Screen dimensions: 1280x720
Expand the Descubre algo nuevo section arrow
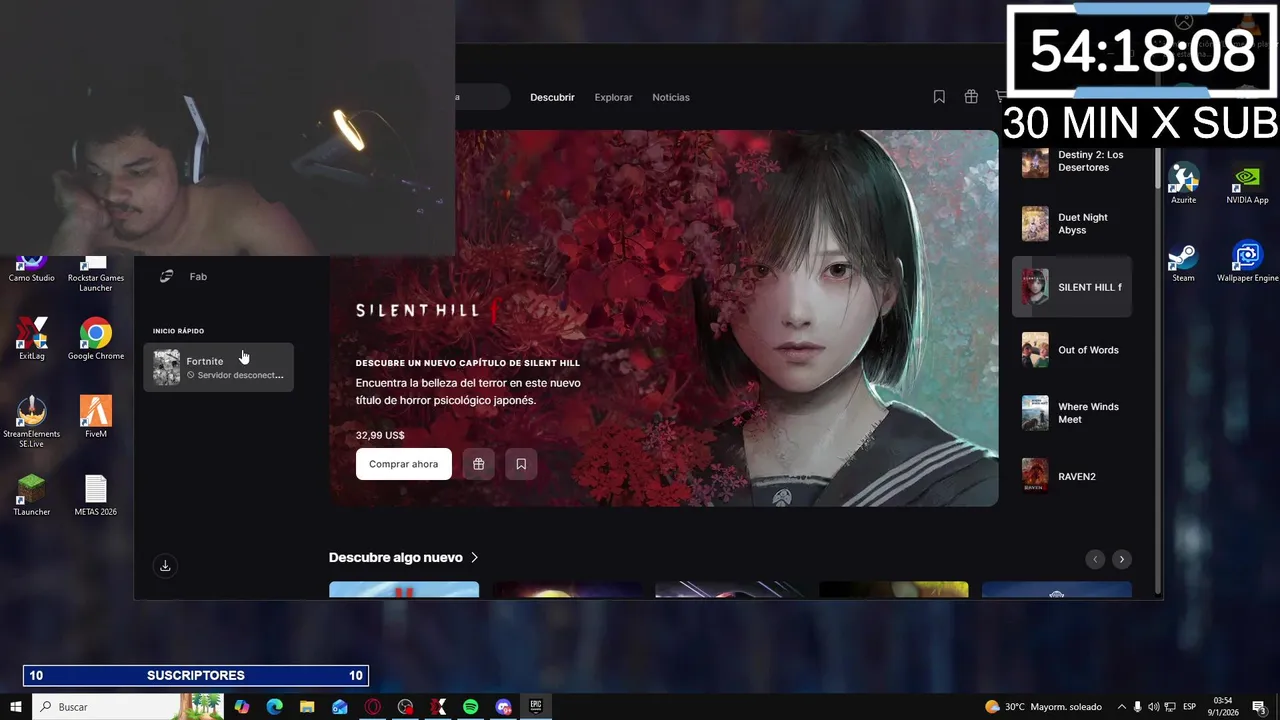(x=475, y=558)
